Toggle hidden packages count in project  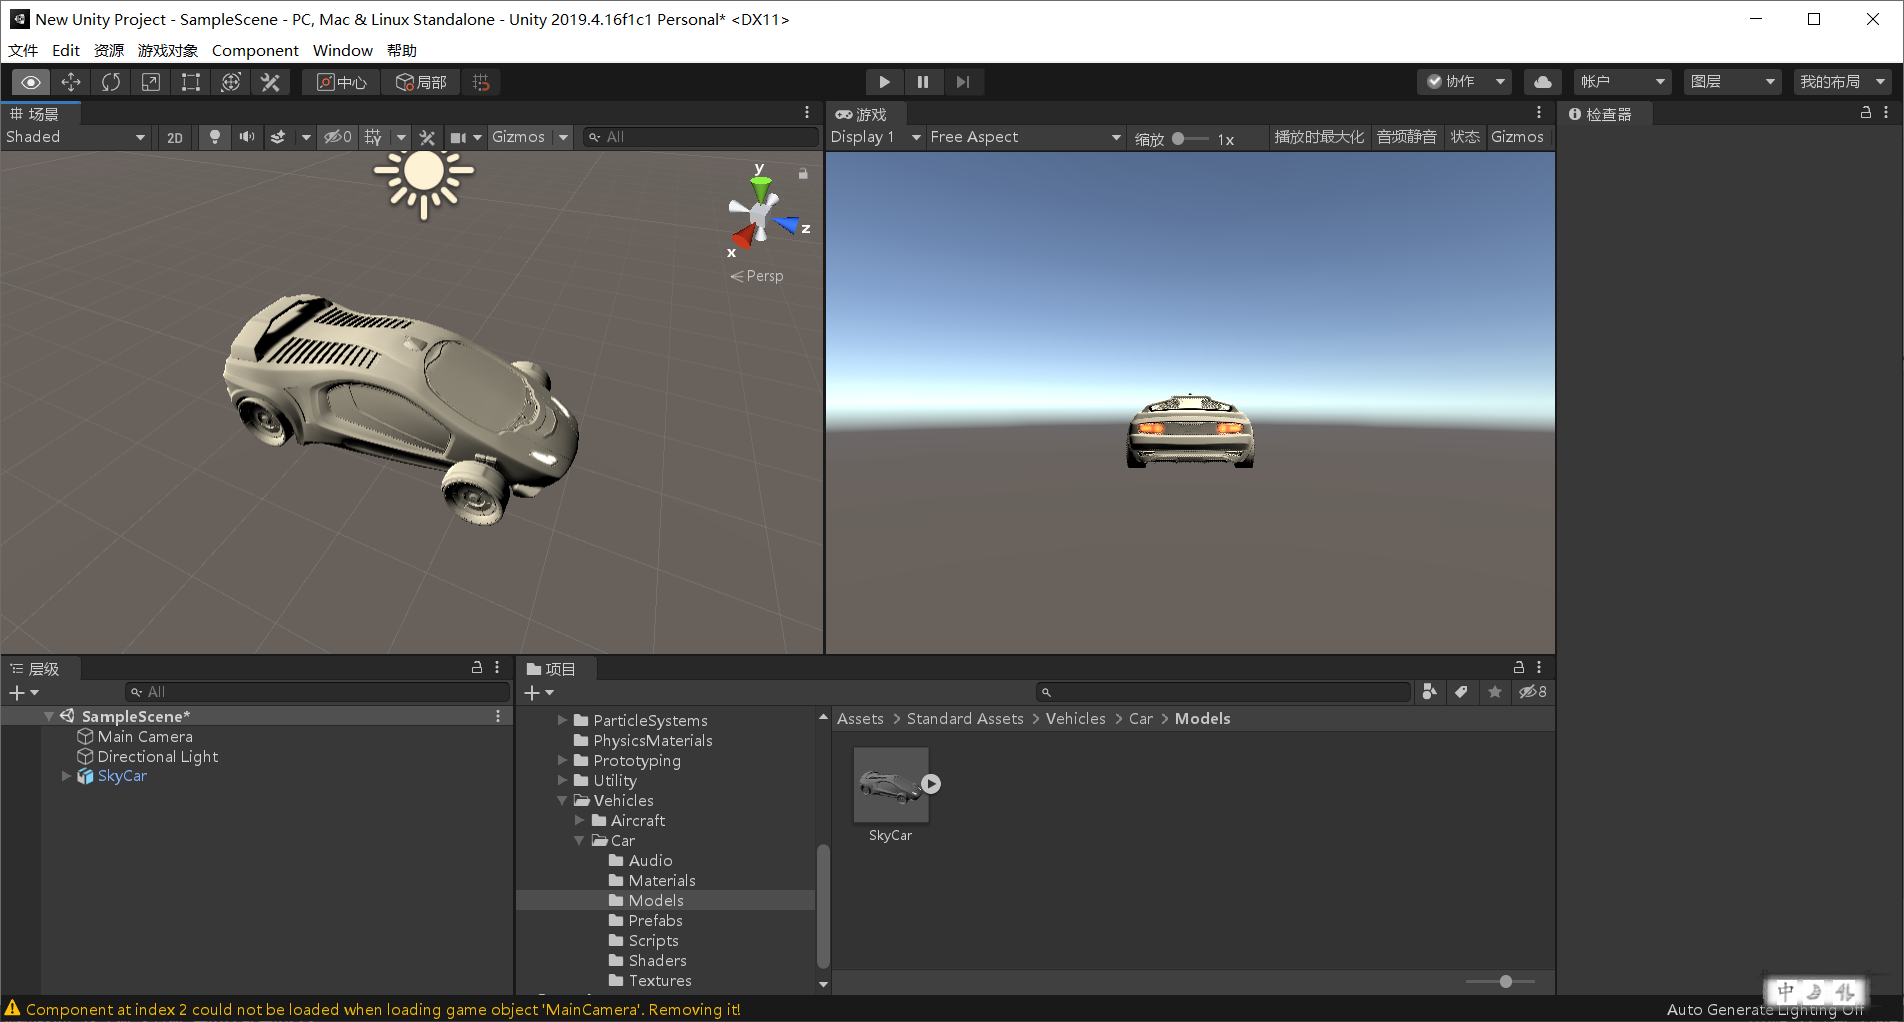pyautogui.click(x=1532, y=692)
